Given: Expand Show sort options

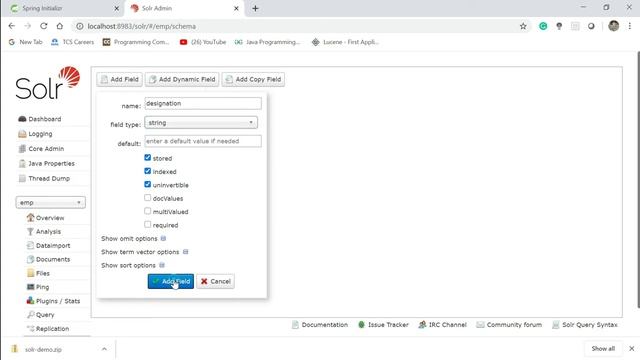Looking at the screenshot, I should tap(133, 265).
